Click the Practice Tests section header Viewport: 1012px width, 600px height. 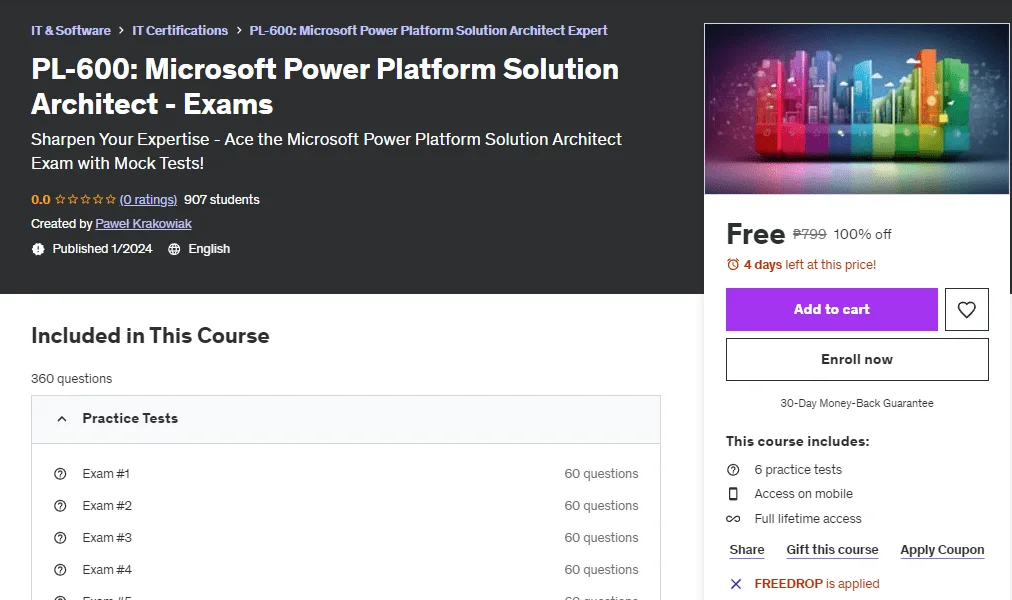click(x=346, y=419)
